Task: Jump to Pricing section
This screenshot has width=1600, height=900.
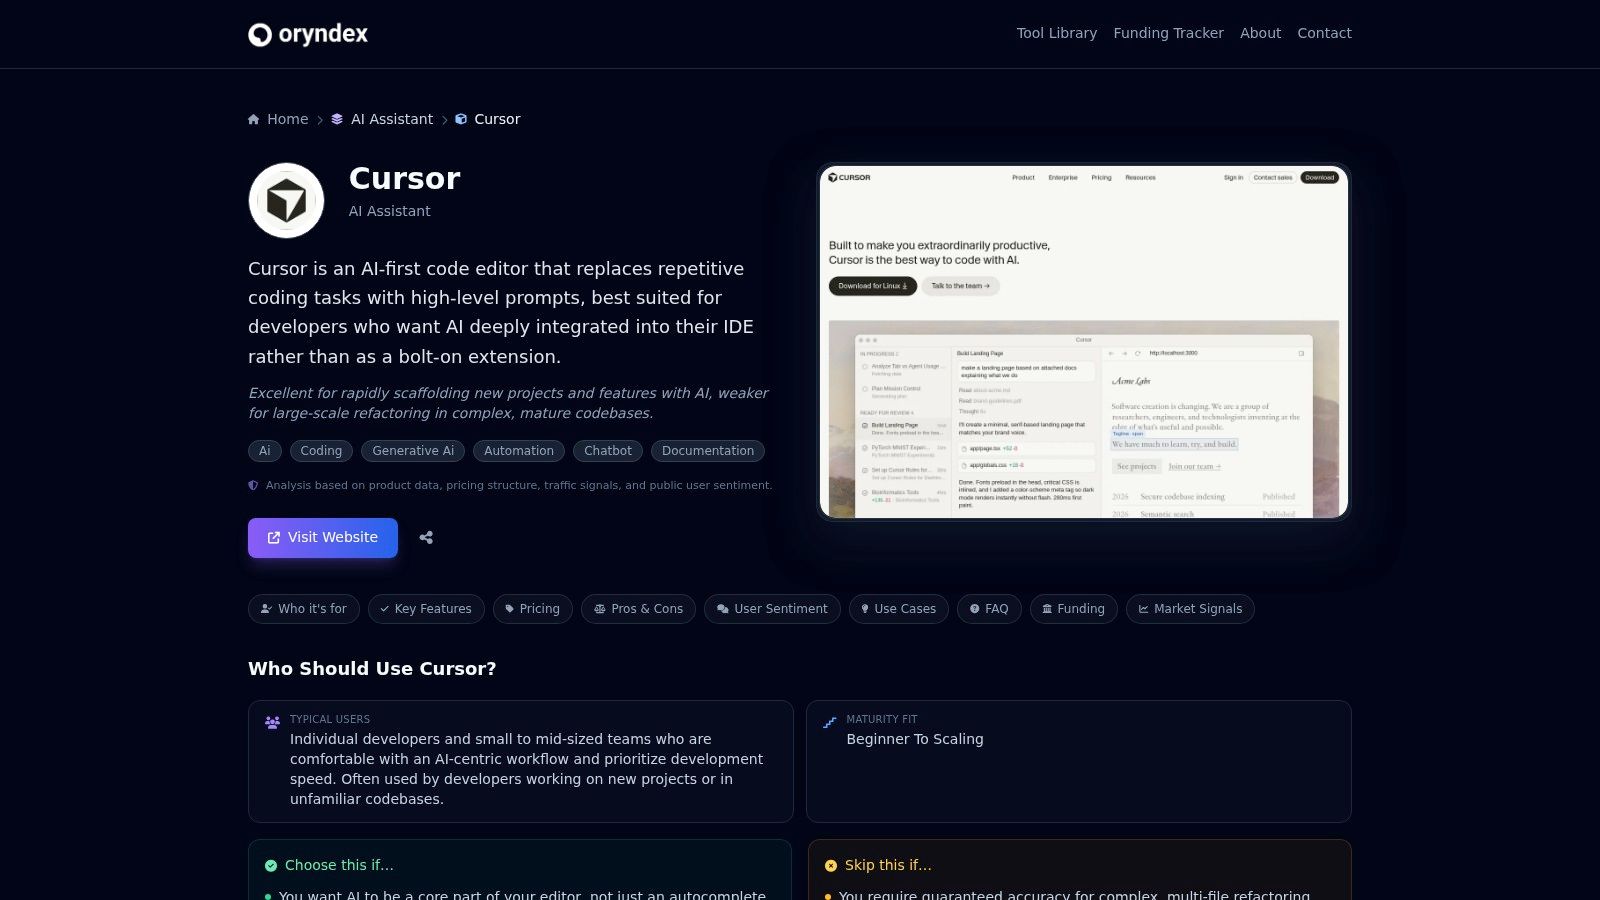Action: point(533,609)
